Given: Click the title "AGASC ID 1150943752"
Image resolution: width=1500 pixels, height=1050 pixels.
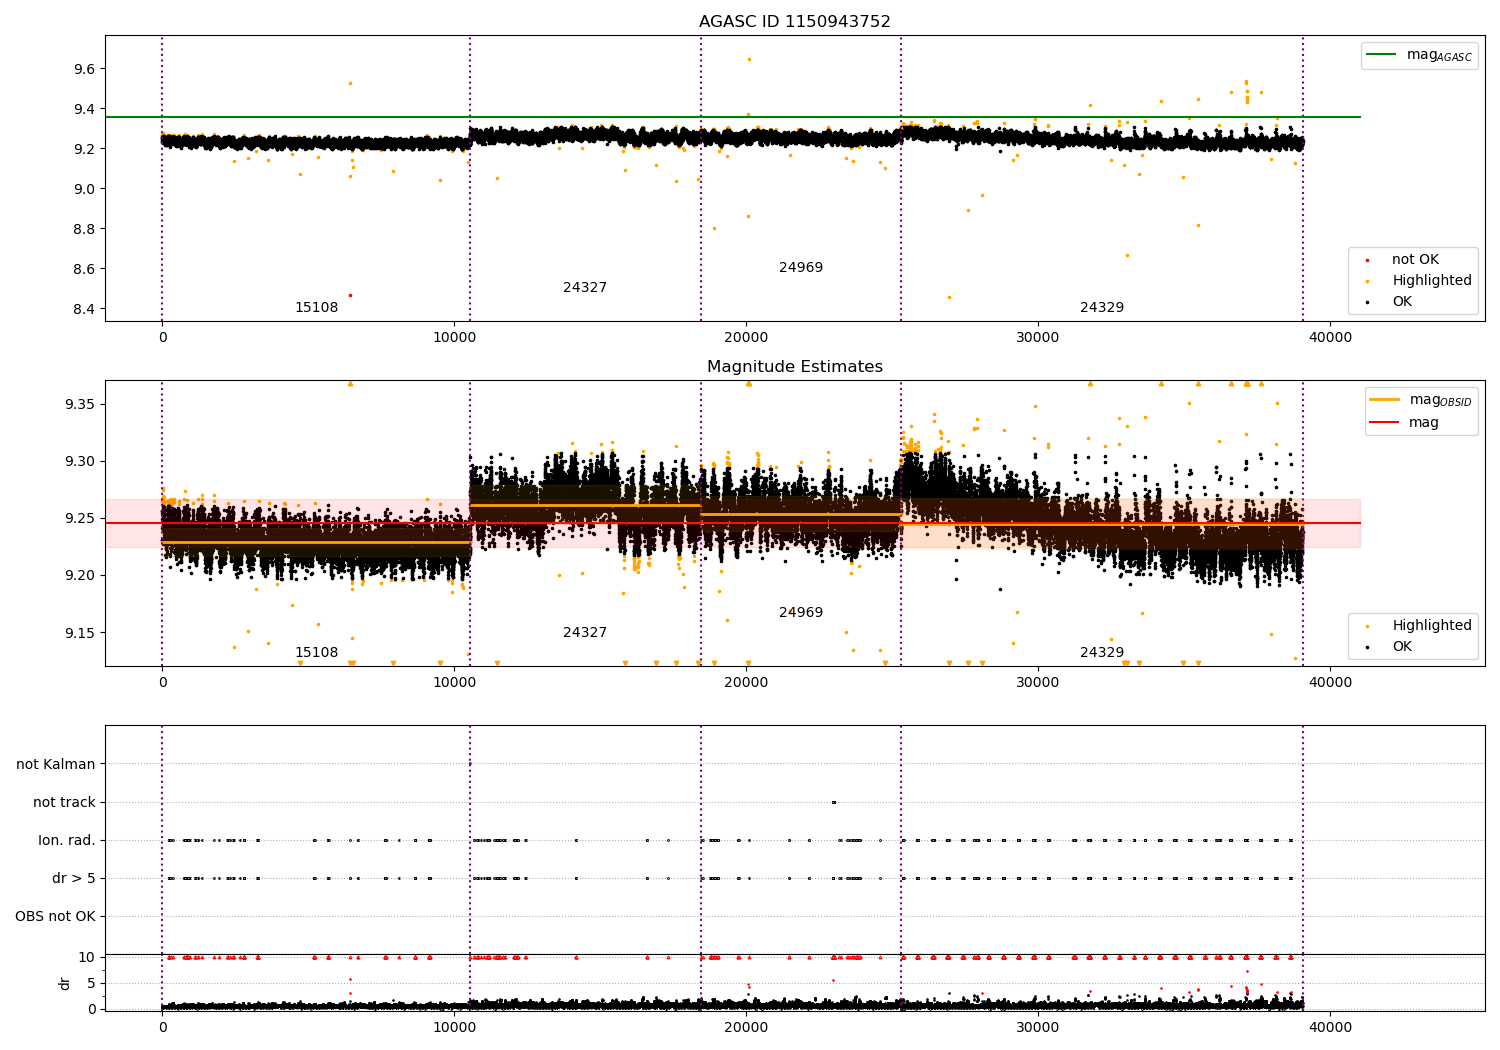Looking at the screenshot, I should click(794, 22).
